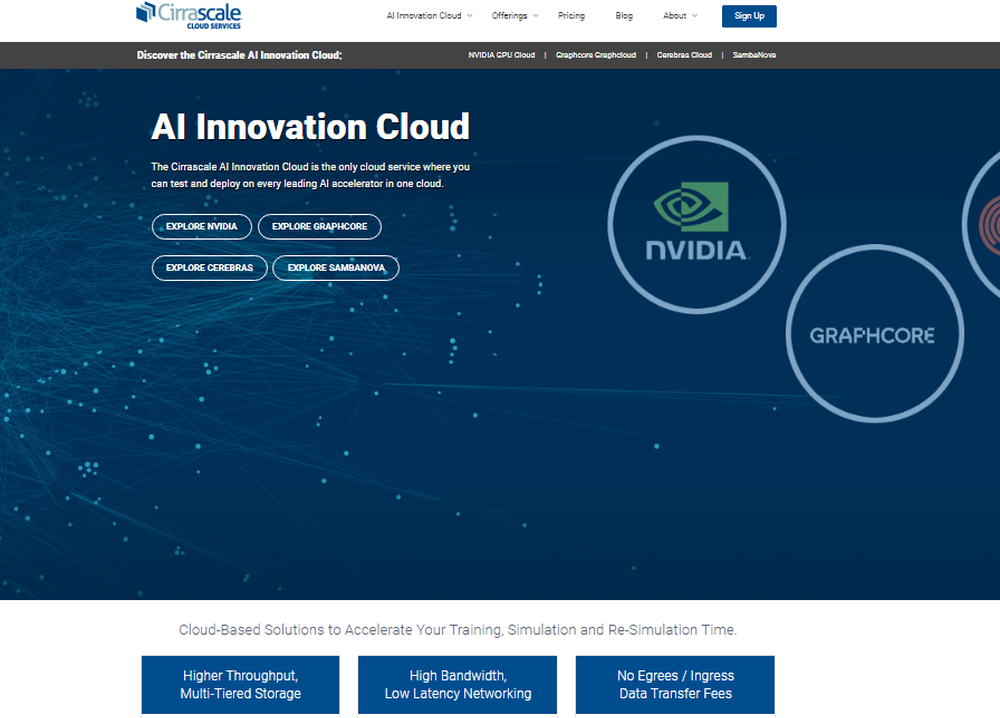
Task: Click the Graphcore logo circle
Action: tap(874, 333)
